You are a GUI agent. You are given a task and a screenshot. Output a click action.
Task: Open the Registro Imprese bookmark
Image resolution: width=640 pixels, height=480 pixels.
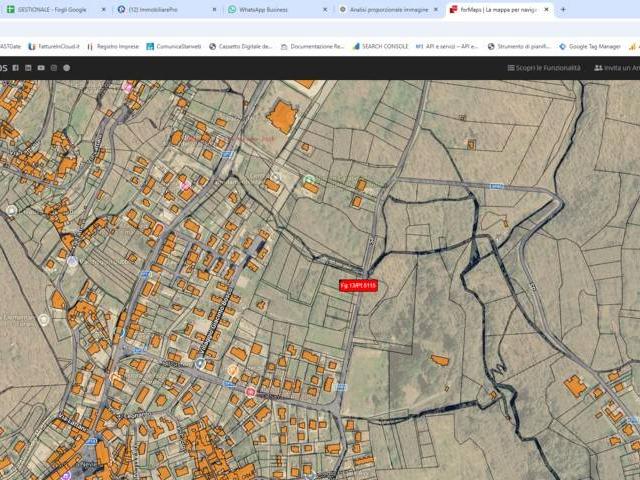tap(113, 47)
